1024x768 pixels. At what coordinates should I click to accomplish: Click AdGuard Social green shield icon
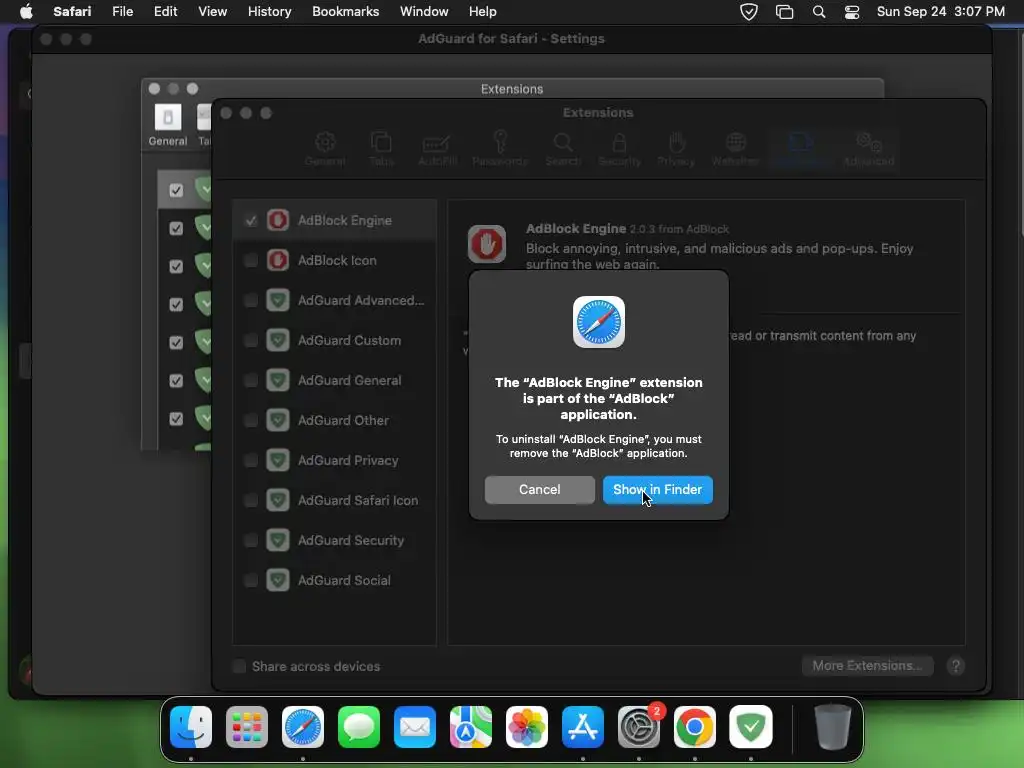[278, 580]
